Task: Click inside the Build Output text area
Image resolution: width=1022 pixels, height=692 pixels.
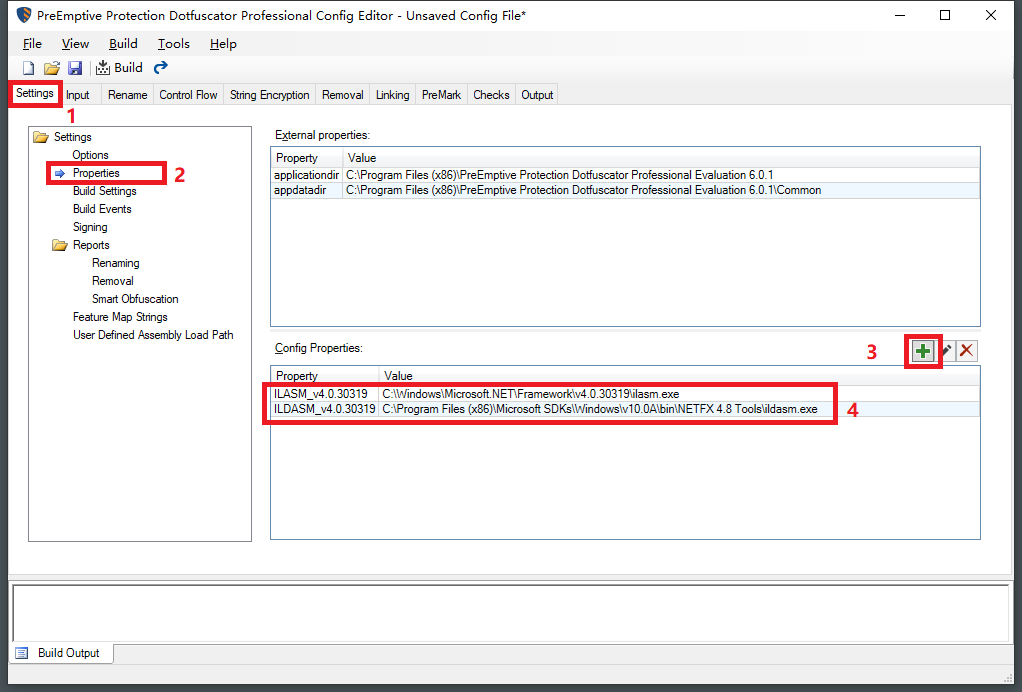Action: click(x=510, y=613)
